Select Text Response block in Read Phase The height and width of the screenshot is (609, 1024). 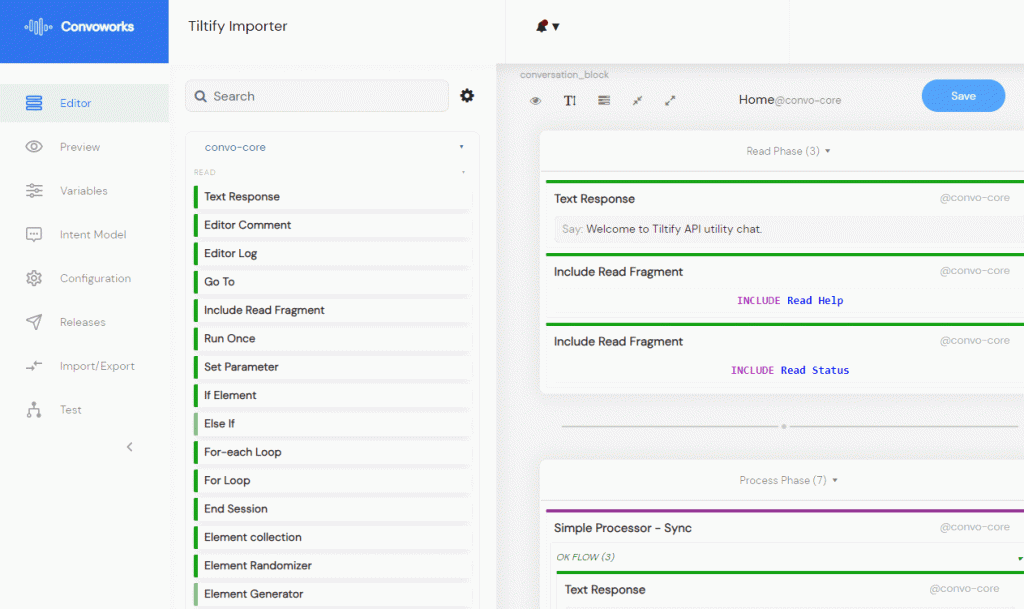click(594, 199)
